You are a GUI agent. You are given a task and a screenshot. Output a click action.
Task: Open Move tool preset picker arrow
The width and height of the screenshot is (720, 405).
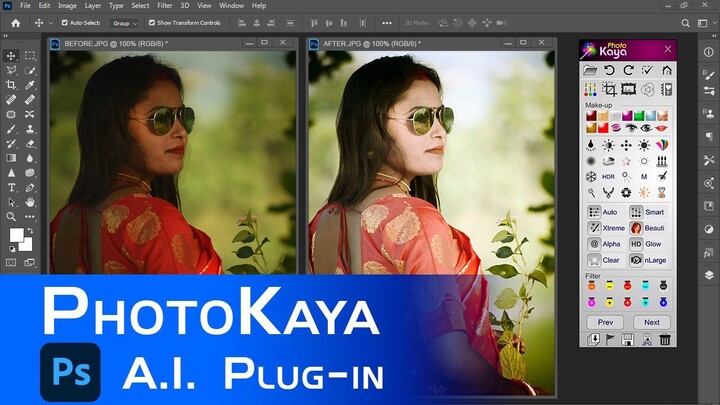point(51,23)
